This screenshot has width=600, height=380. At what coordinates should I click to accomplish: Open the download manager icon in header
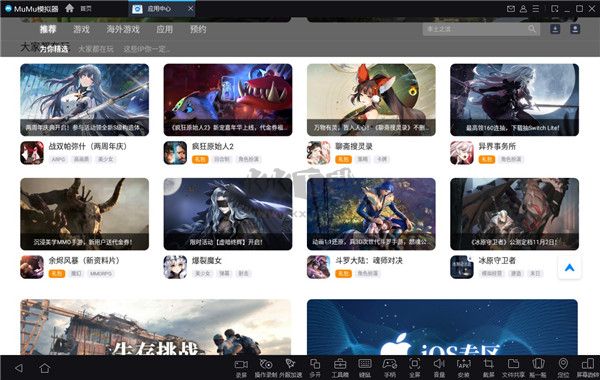coord(555,29)
